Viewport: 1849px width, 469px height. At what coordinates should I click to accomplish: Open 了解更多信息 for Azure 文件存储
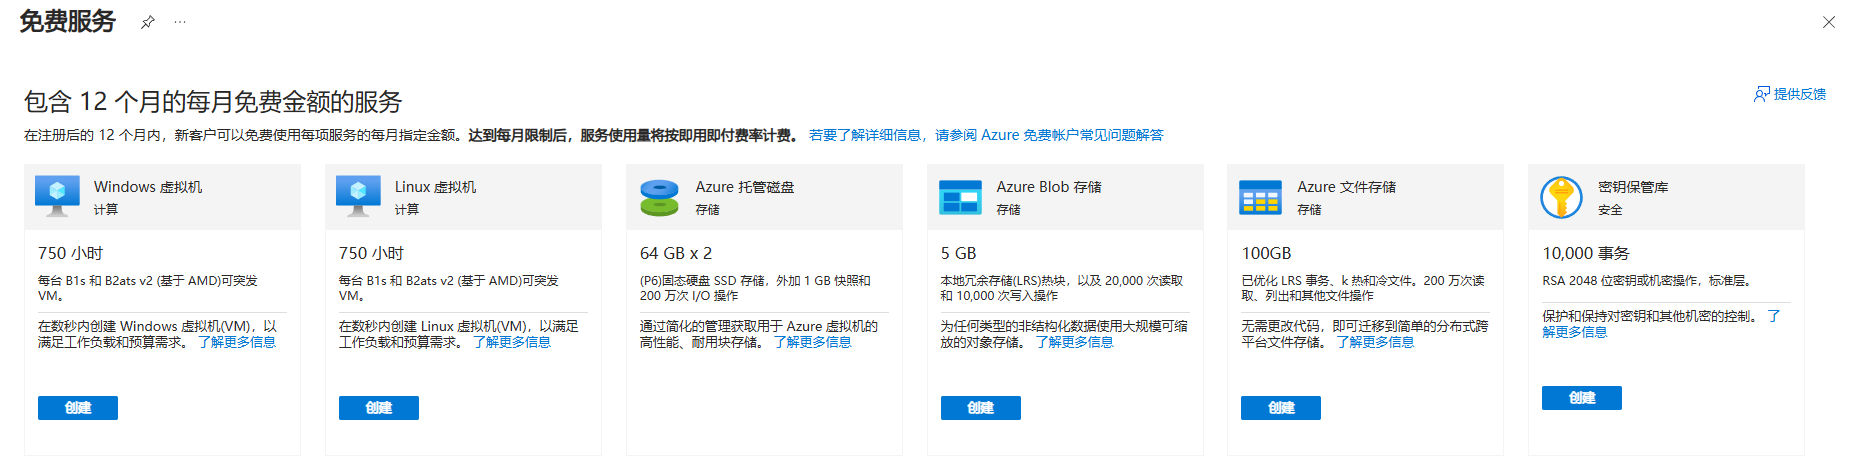(1376, 342)
